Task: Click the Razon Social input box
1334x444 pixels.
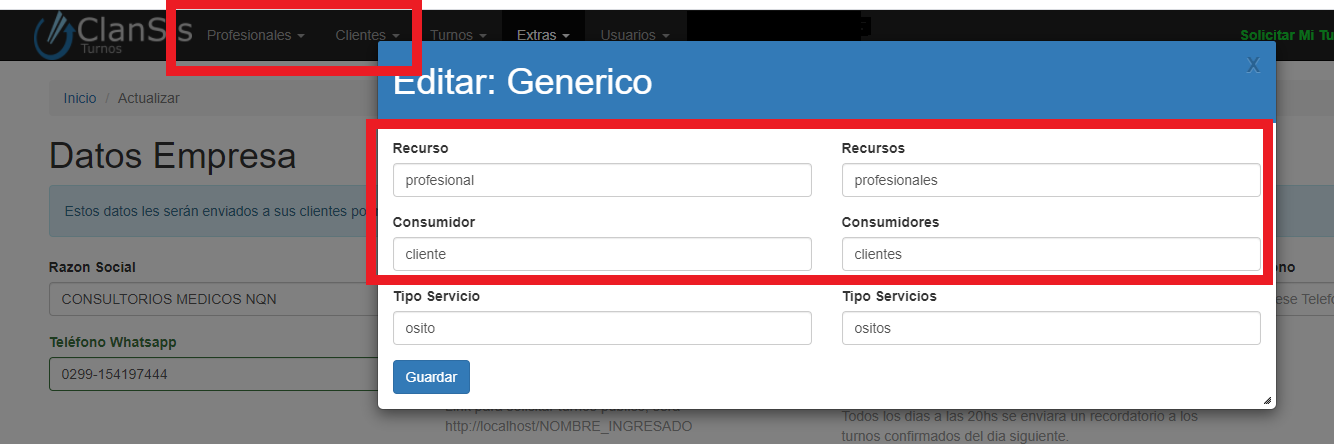Action: [x=212, y=299]
